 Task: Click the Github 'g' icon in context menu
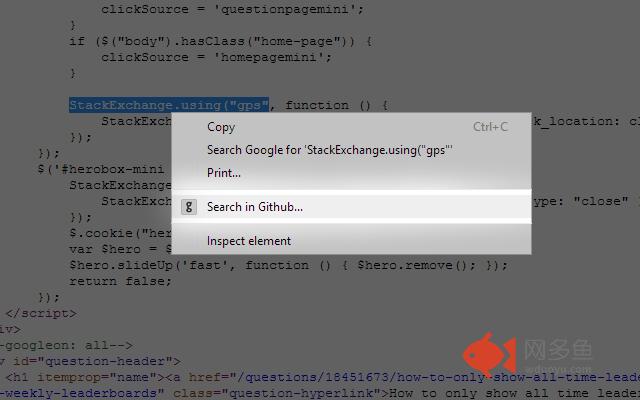[189, 207]
